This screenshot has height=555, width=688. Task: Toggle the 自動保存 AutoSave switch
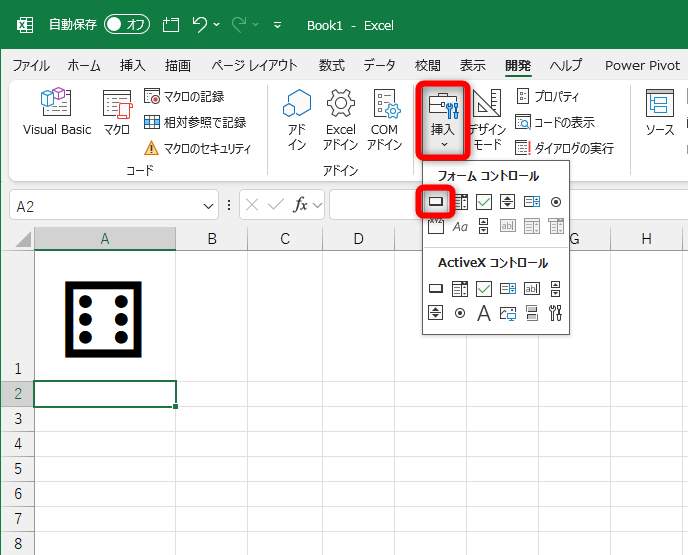click(127, 25)
